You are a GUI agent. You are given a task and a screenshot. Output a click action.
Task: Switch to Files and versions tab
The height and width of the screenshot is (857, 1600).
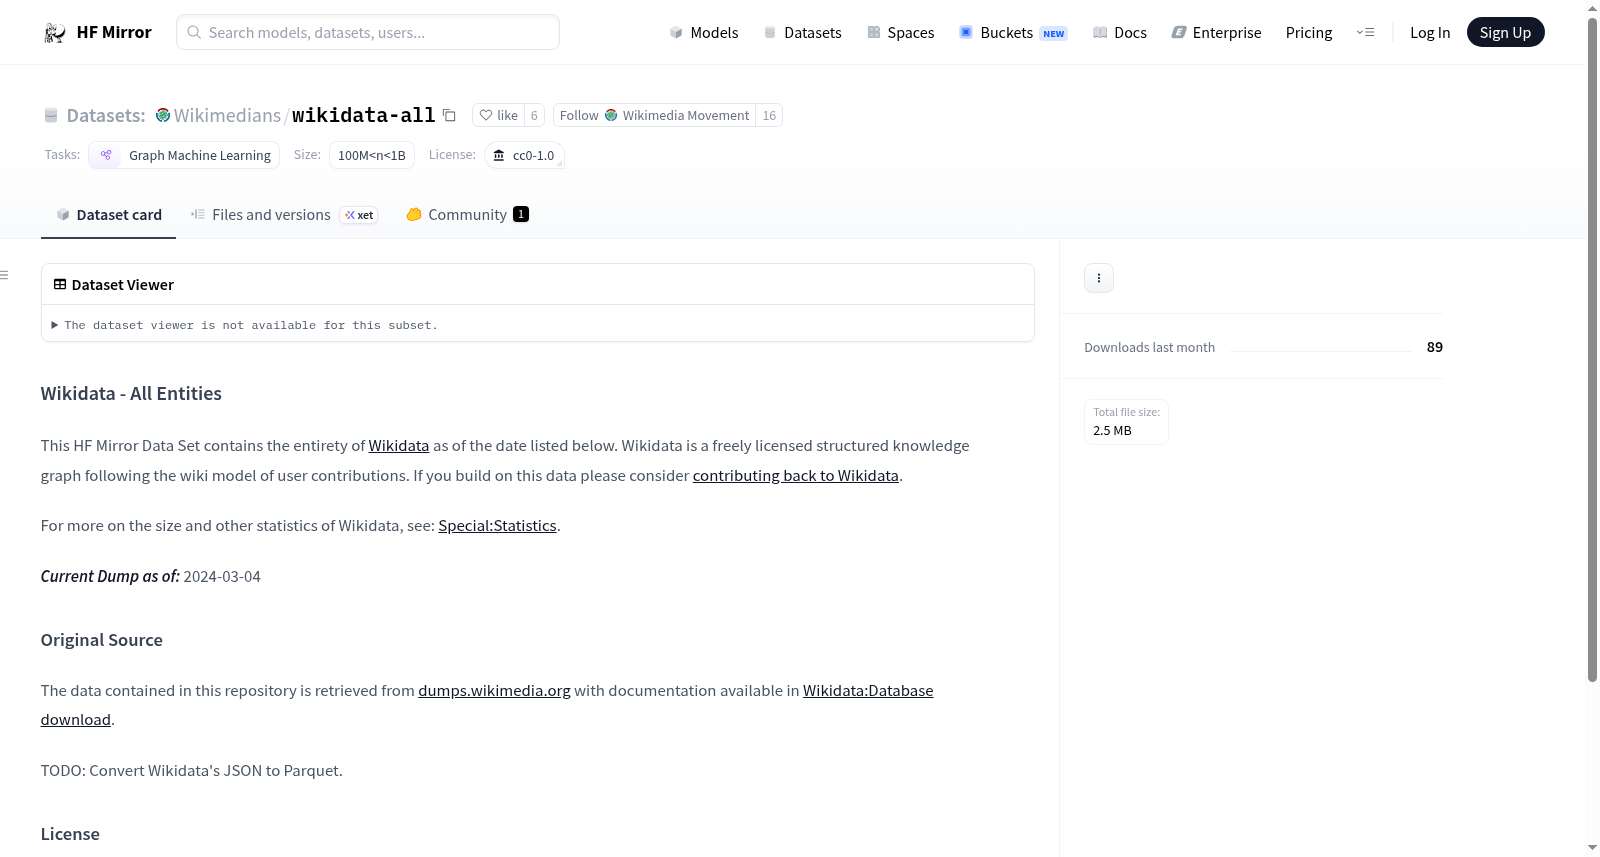[284, 215]
